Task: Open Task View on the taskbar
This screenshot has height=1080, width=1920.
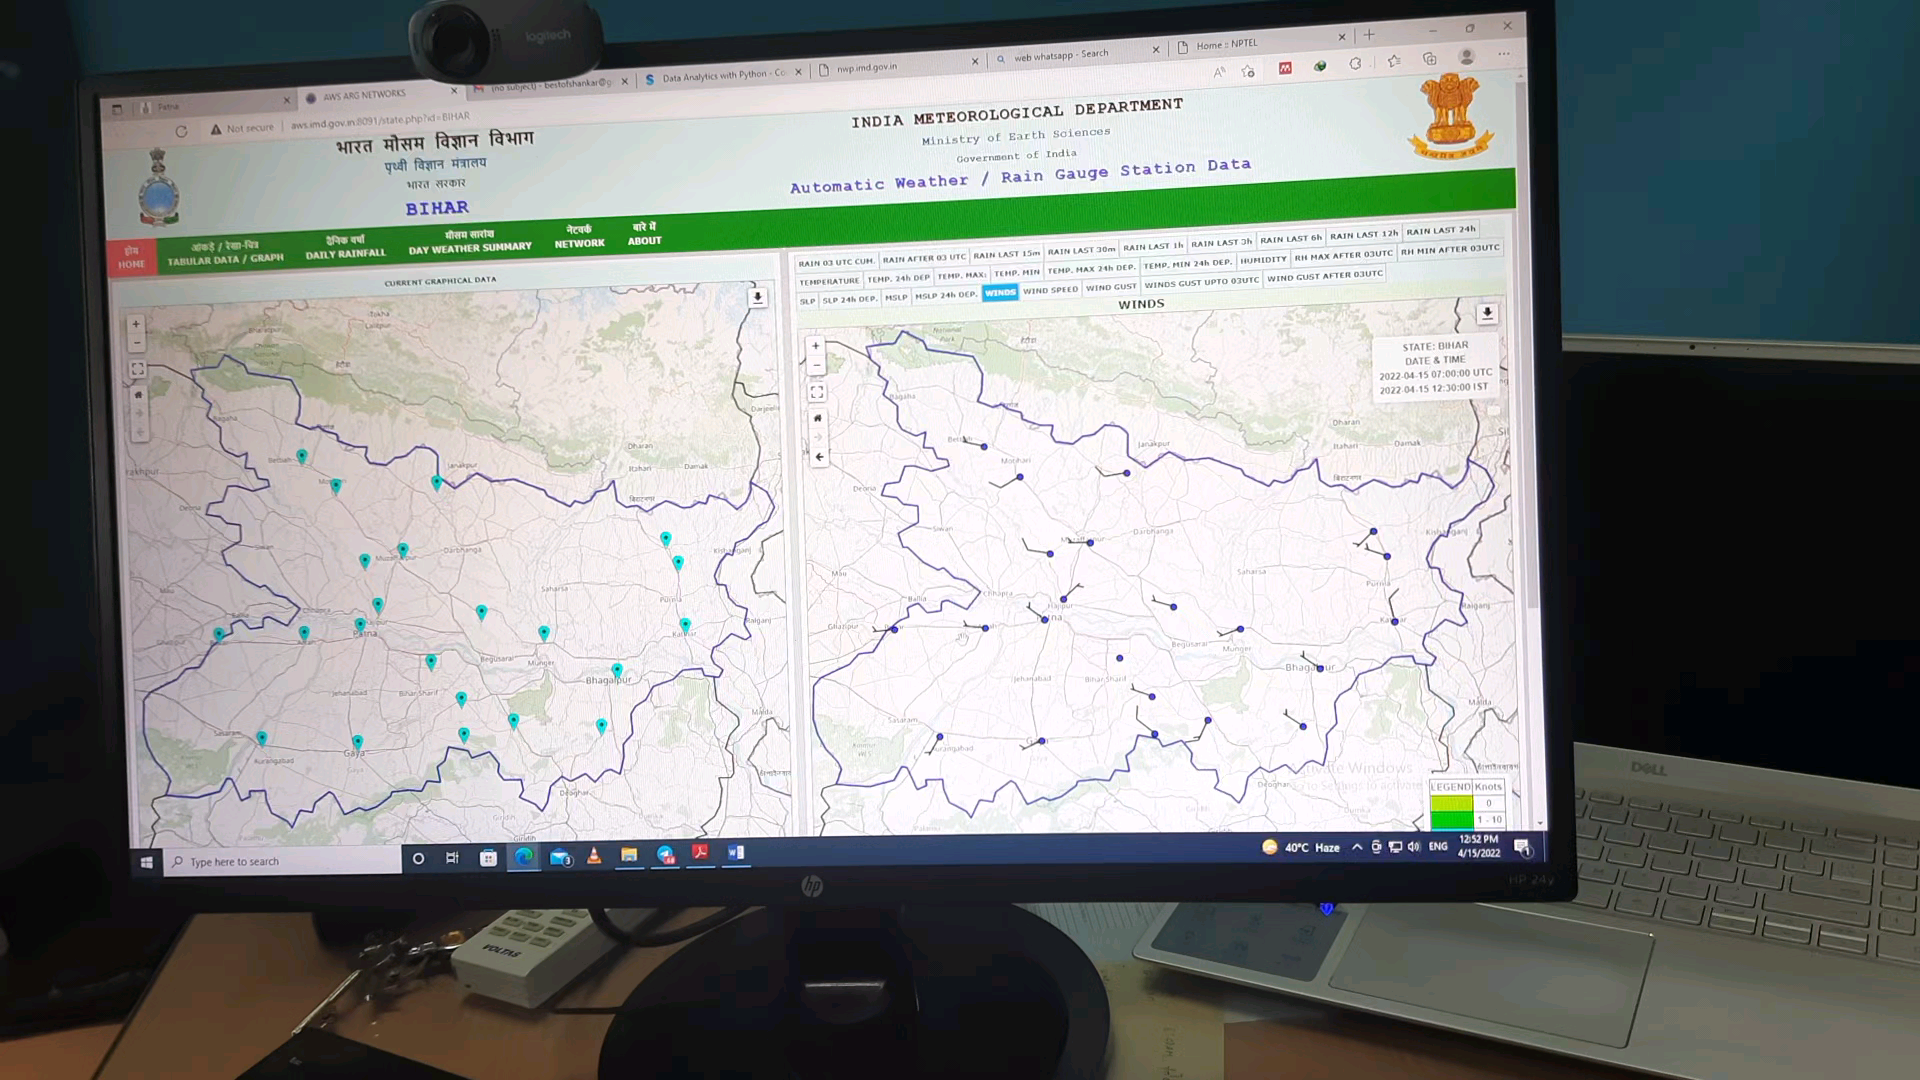Action: (x=452, y=858)
